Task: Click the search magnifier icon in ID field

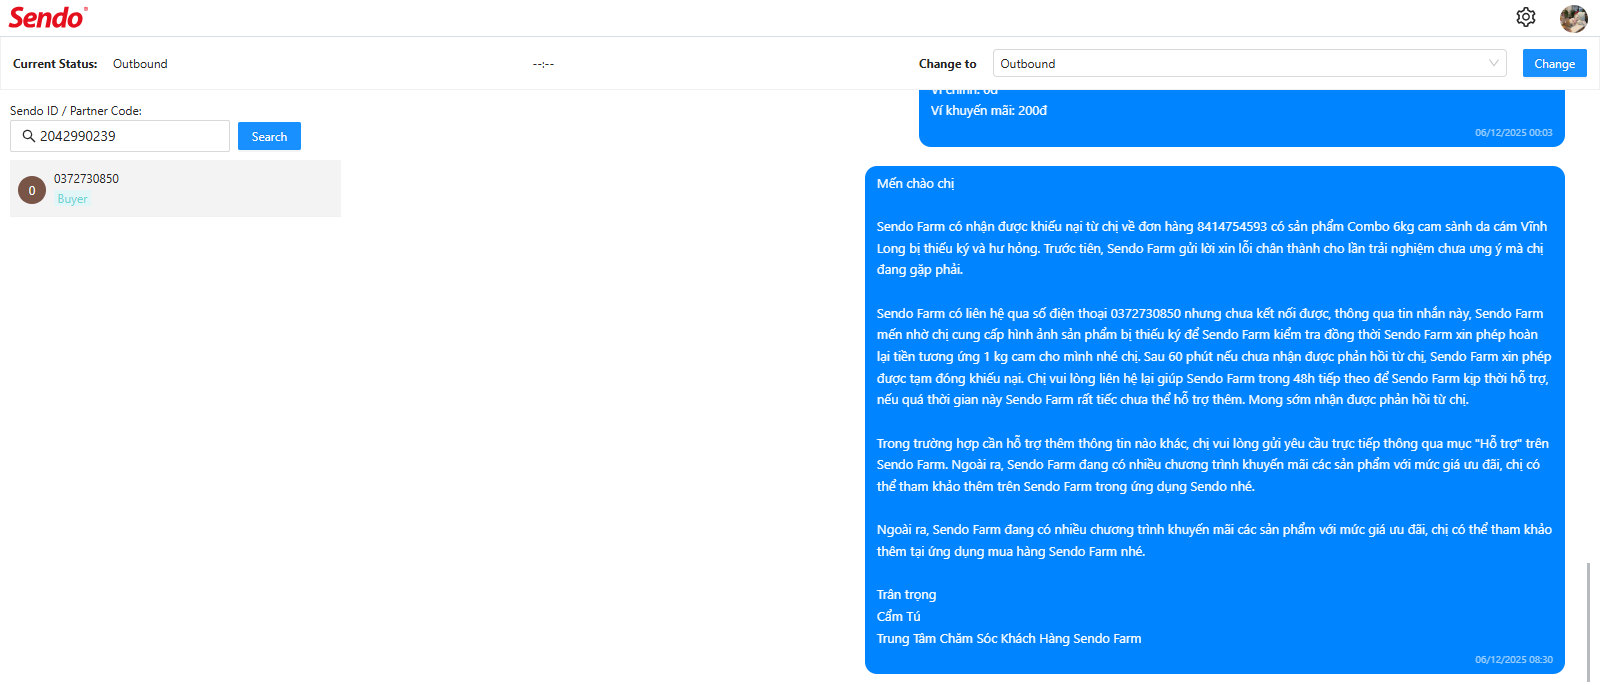Action: (29, 136)
